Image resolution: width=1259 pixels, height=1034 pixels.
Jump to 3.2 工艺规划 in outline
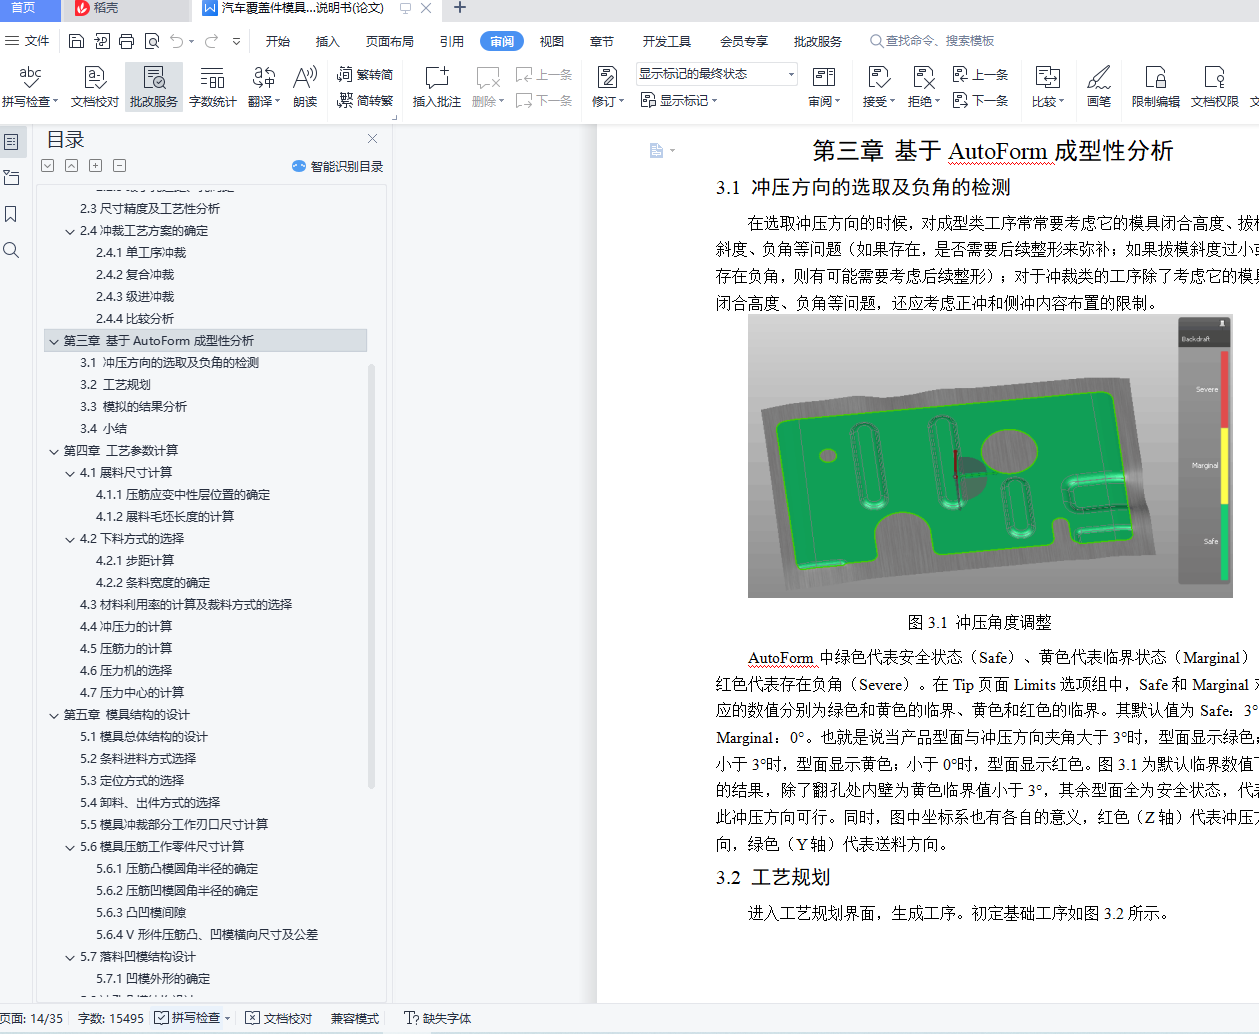coord(115,385)
